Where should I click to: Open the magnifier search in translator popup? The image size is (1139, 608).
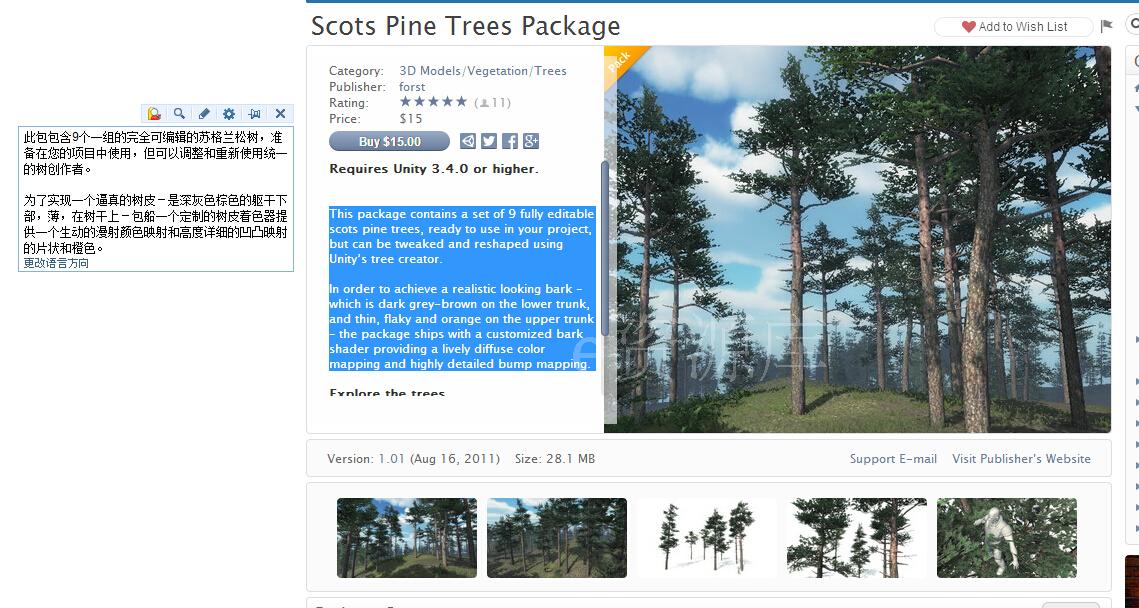tap(179, 113)
